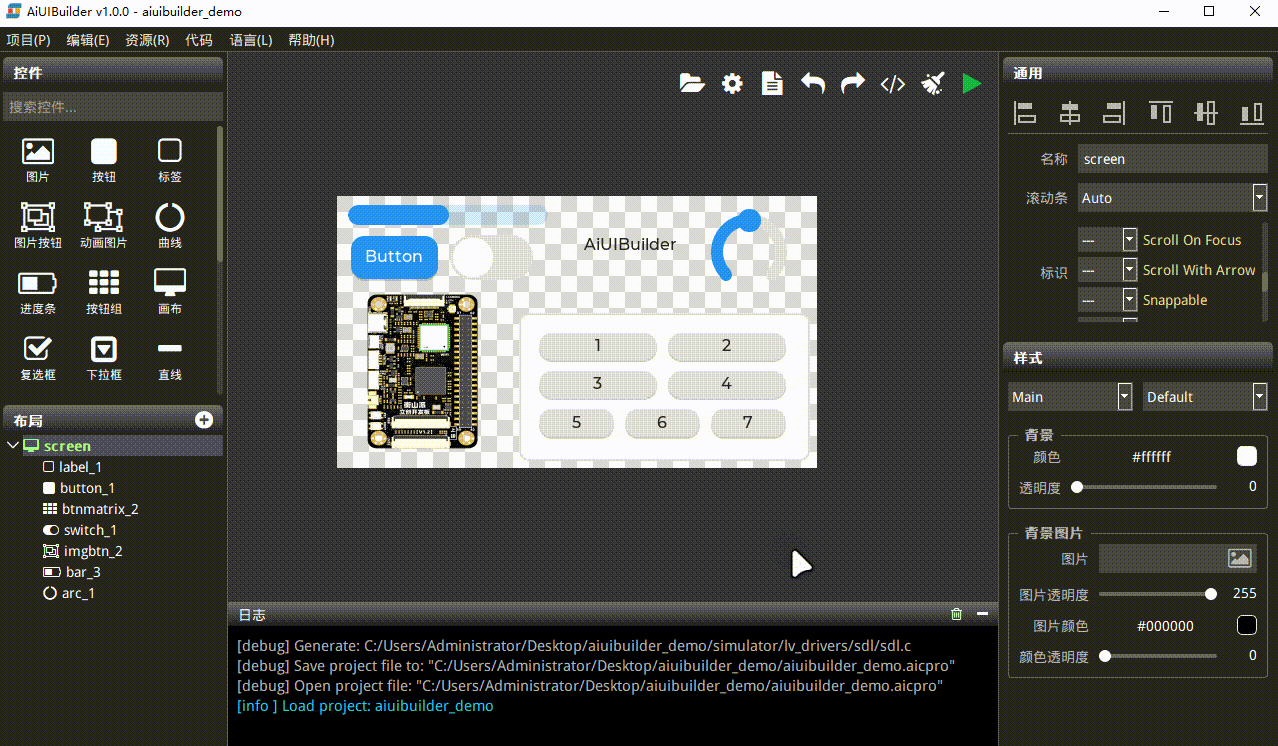The height and width of the screenshot is (746, 1278).
Task: Click the clean build broom icon
Action: (x=932, y=84)
